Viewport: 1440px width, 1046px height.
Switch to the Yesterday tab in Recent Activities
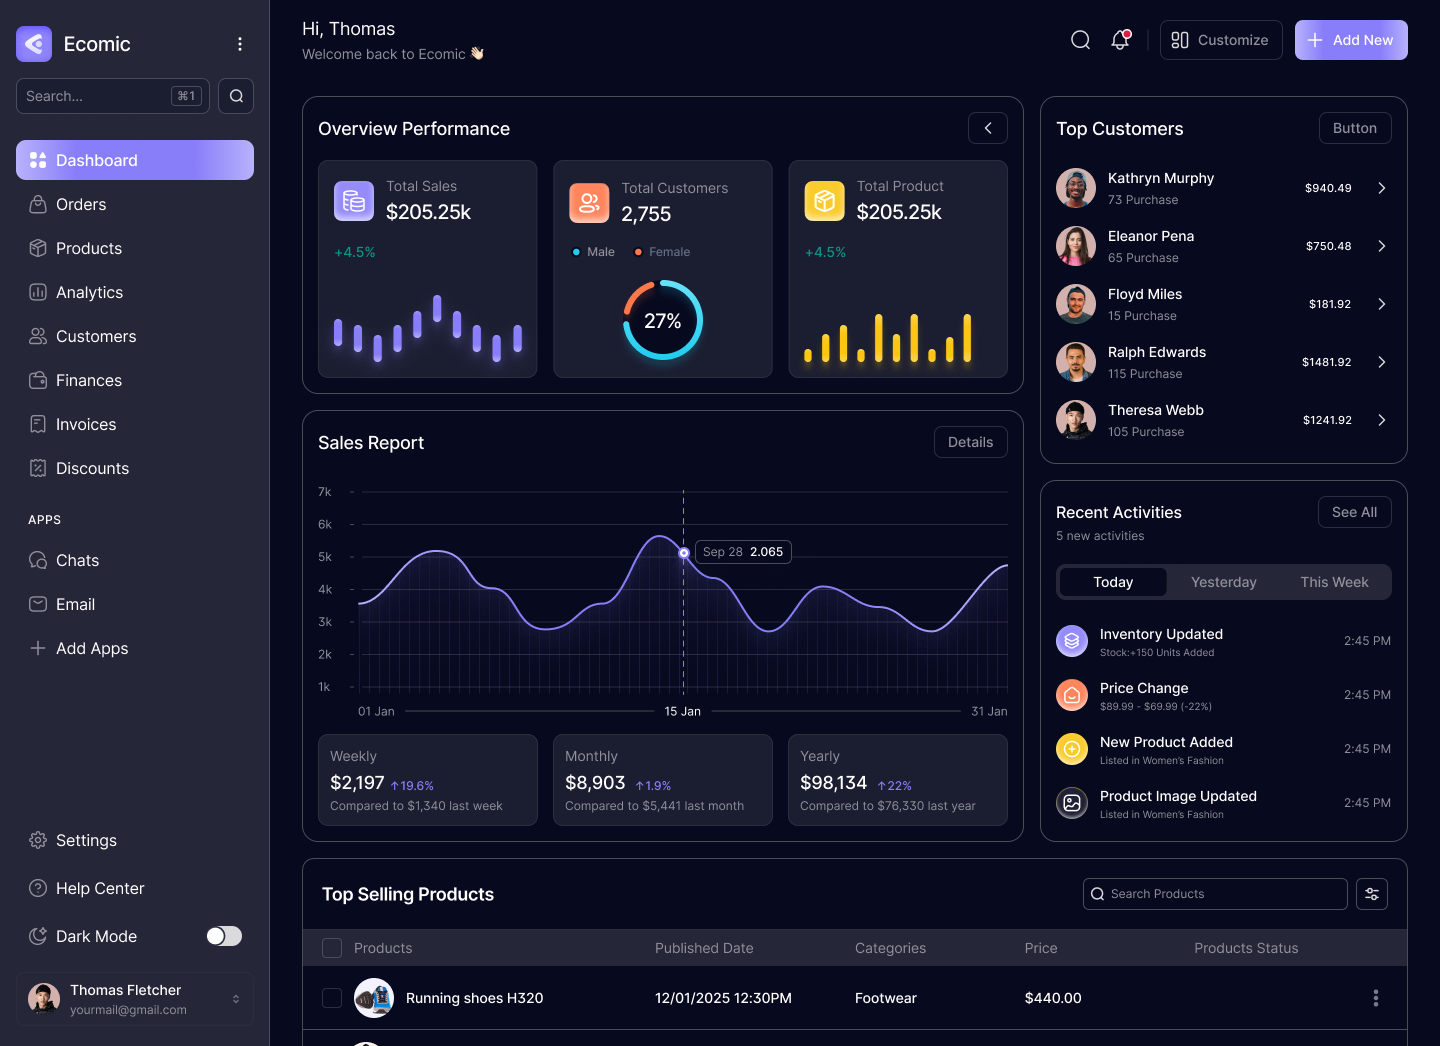(x=1223, y=581)
